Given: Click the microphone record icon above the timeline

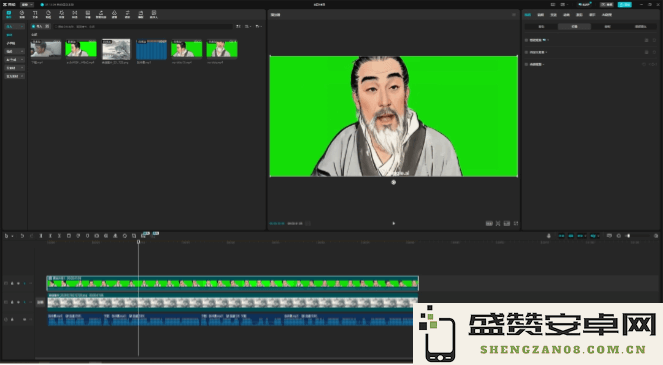Looking at the screenshot, I should click(549, 236).
